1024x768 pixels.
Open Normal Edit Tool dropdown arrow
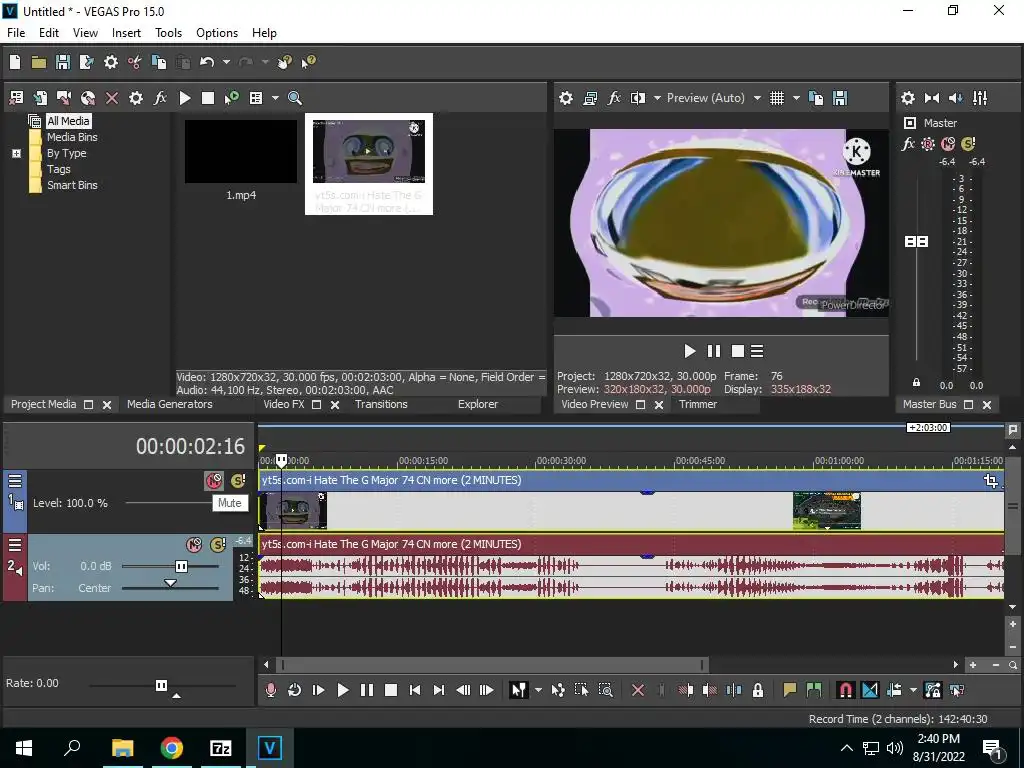[x=538, y=690]
